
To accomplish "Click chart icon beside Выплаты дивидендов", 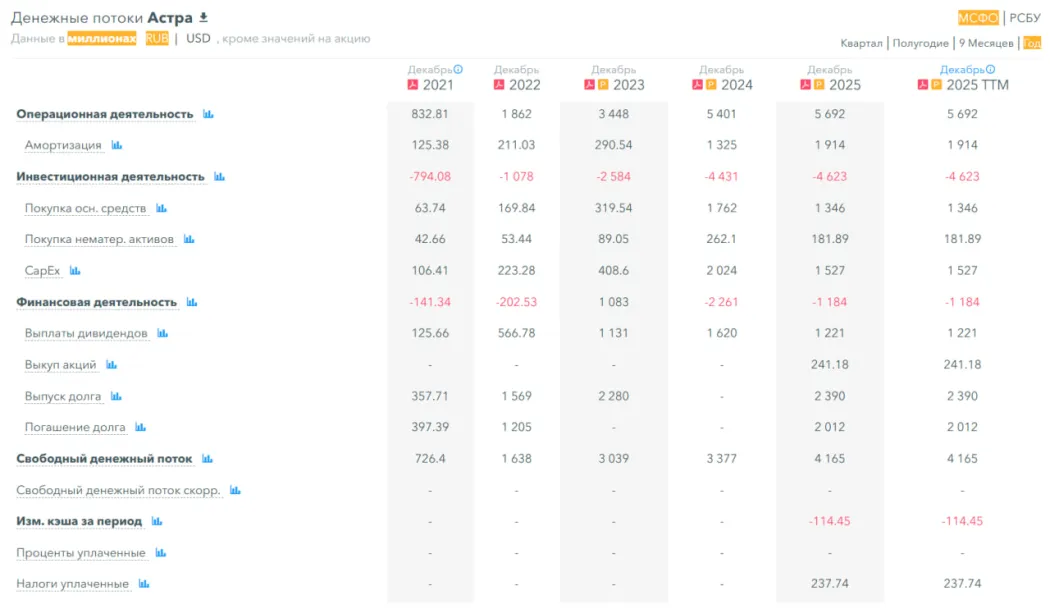I will point(162,333).
